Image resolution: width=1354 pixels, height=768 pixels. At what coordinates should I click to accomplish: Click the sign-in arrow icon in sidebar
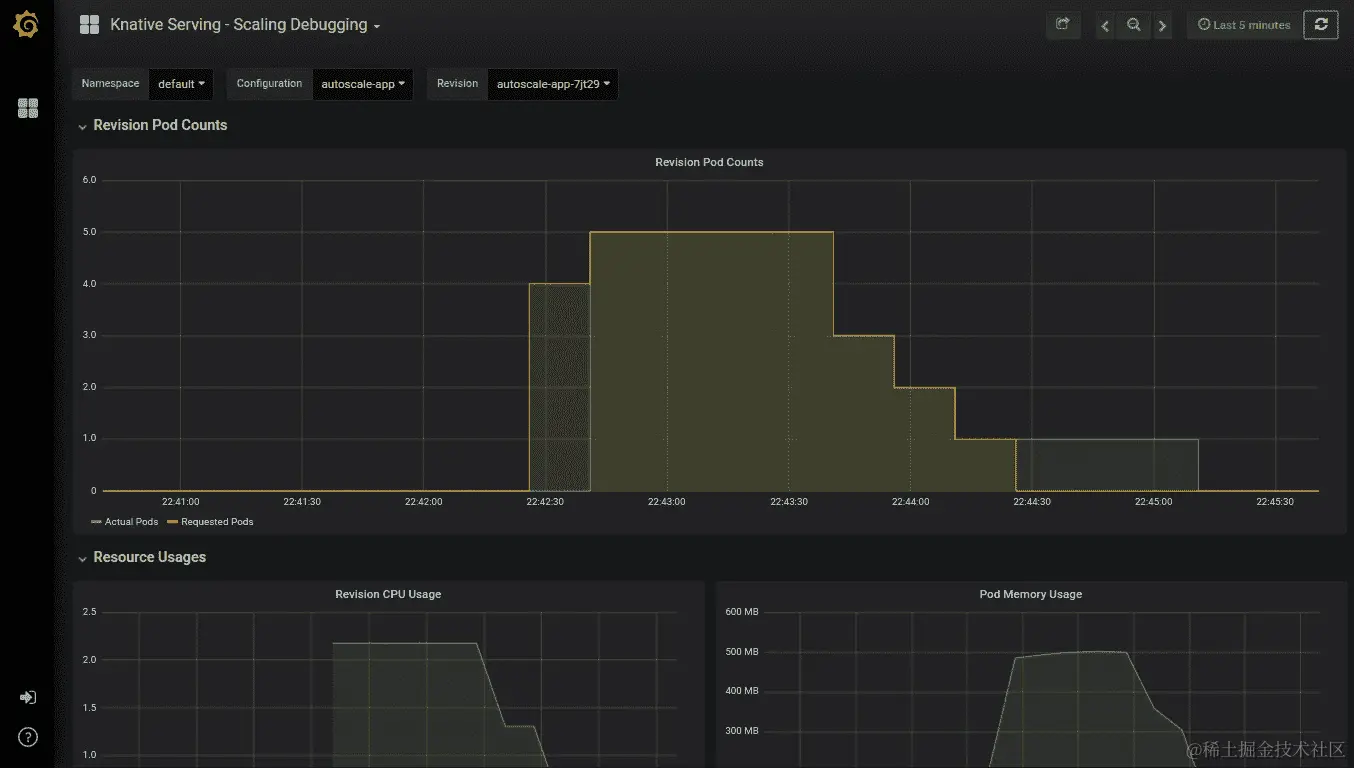(x=27, y=697)
